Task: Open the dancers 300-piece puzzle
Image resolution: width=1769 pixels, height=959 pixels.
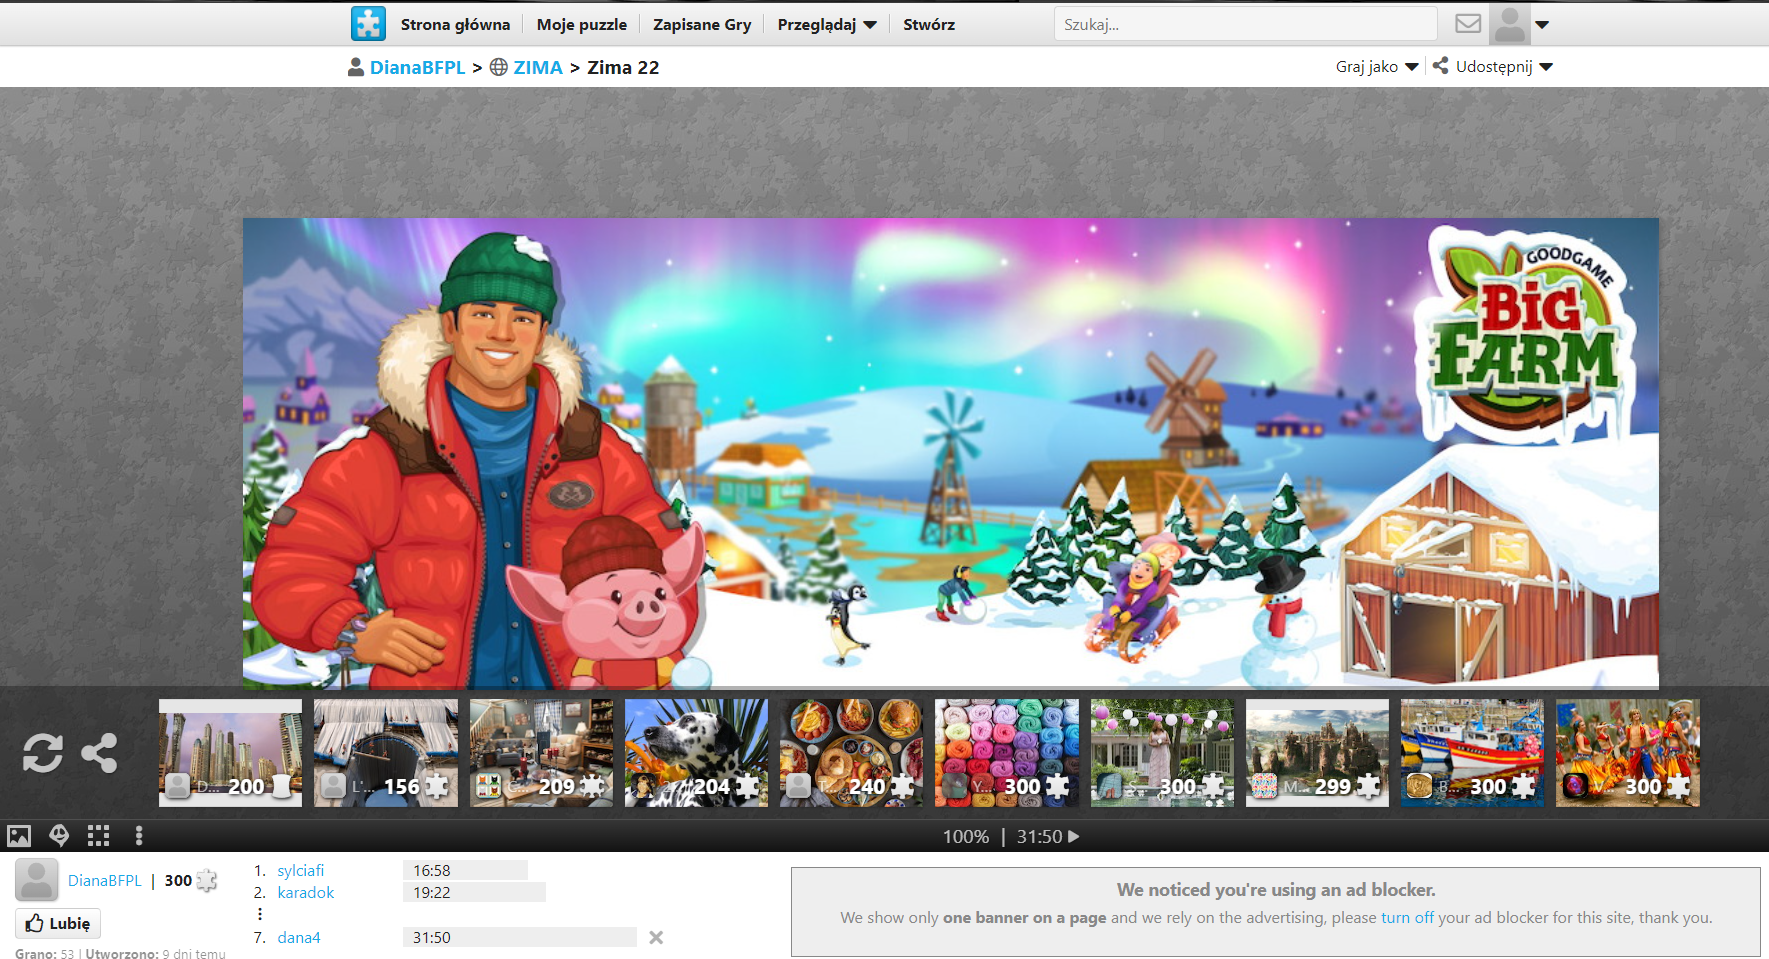Action: (x=1628, y=752)
